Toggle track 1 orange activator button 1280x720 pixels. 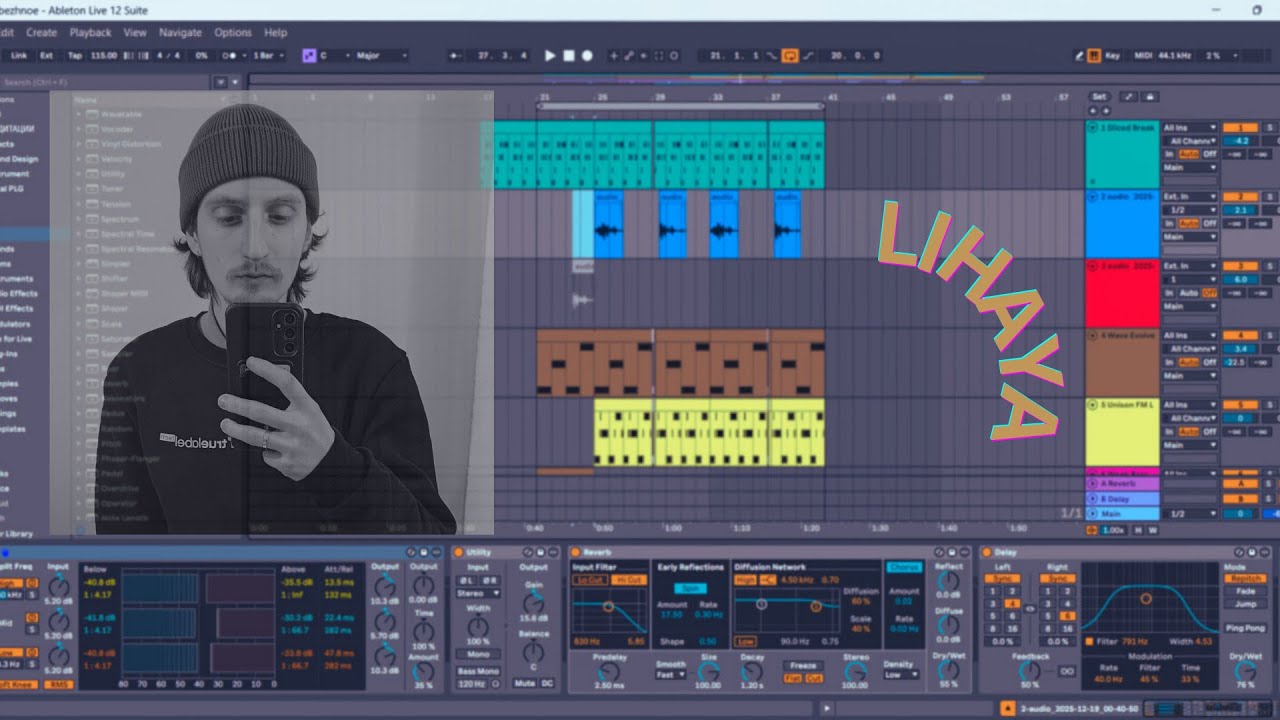1240,128
